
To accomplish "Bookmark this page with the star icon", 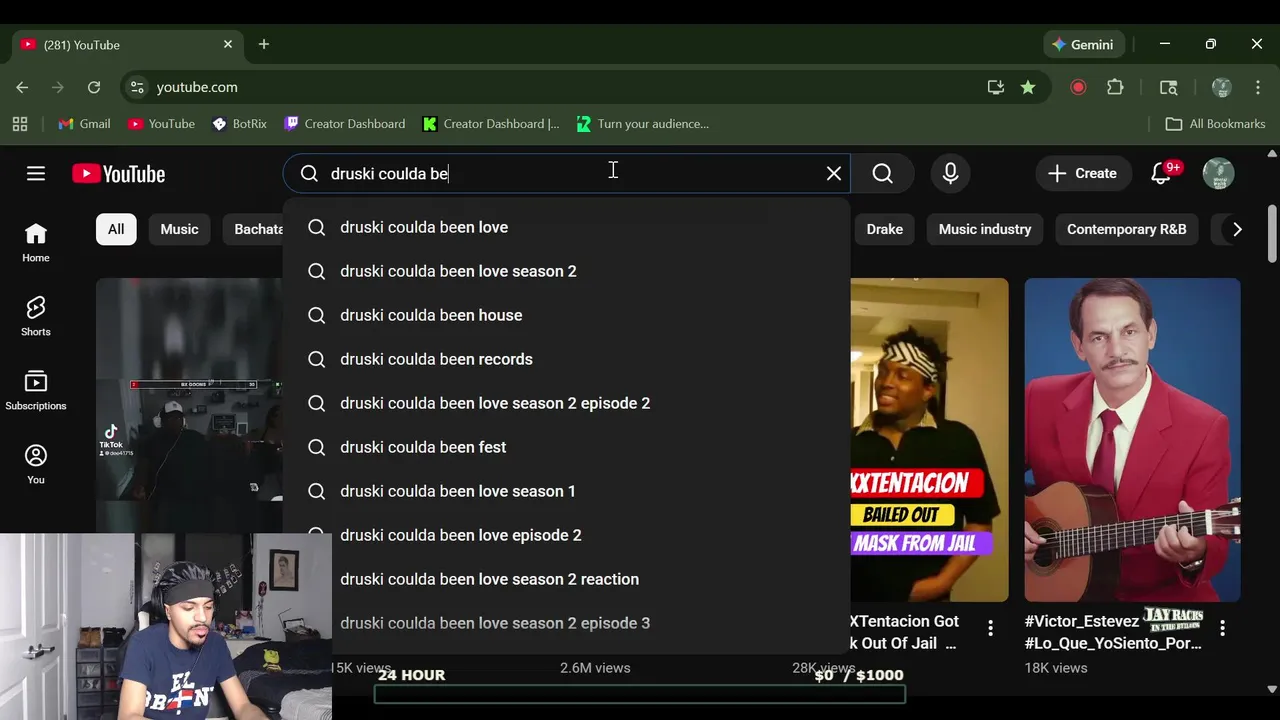I will [1028, 87].
